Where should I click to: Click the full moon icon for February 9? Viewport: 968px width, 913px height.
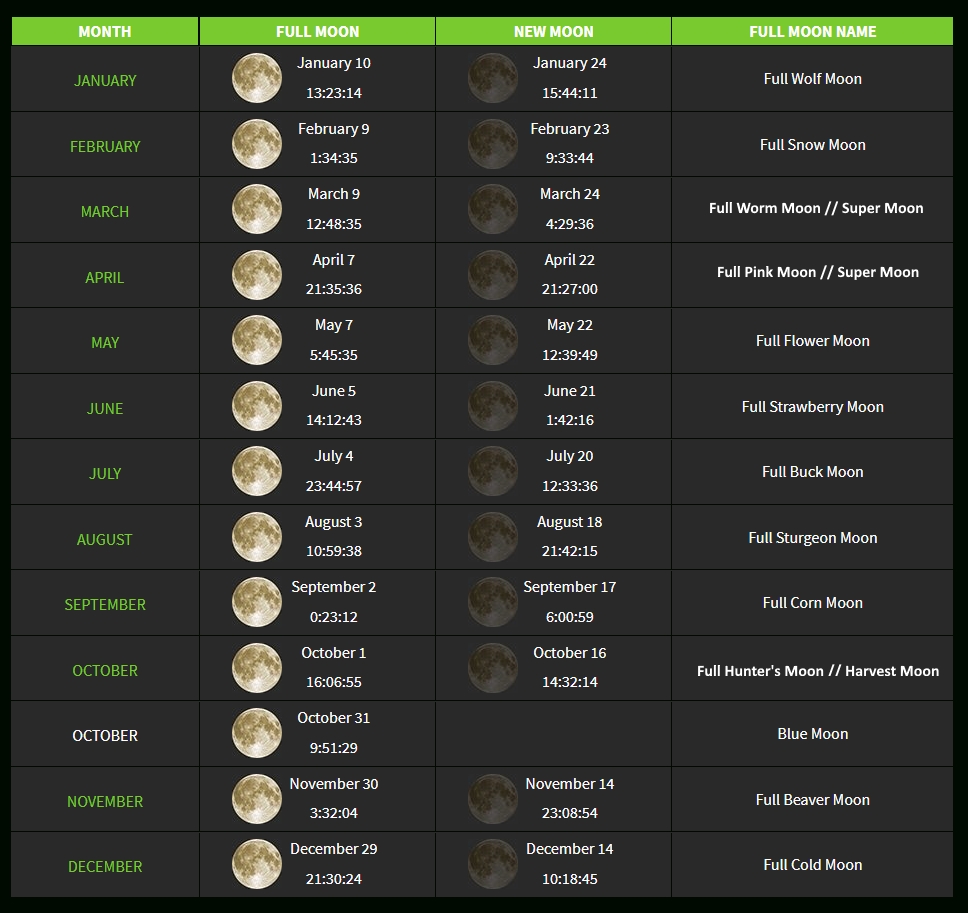point(257,144)
